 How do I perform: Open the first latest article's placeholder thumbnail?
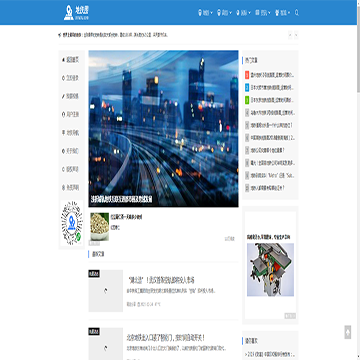pos(106,291)
